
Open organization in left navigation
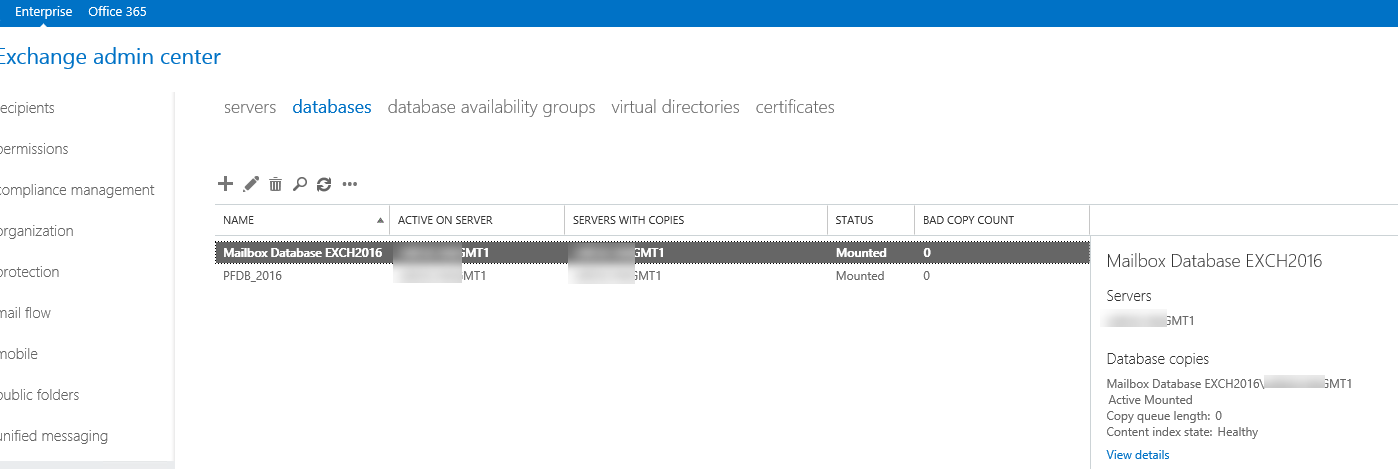[x=37, y=231]
